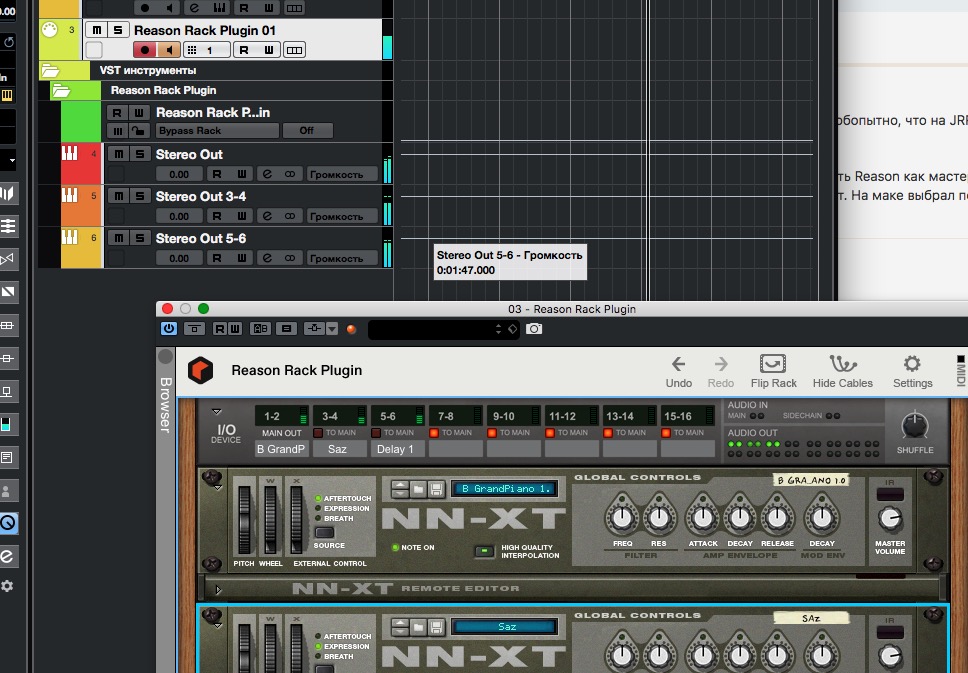Toggle Read automation on Reason Rack Plugin 01
The height and width of the screenshot is (673, 968).
pos(244,50)
